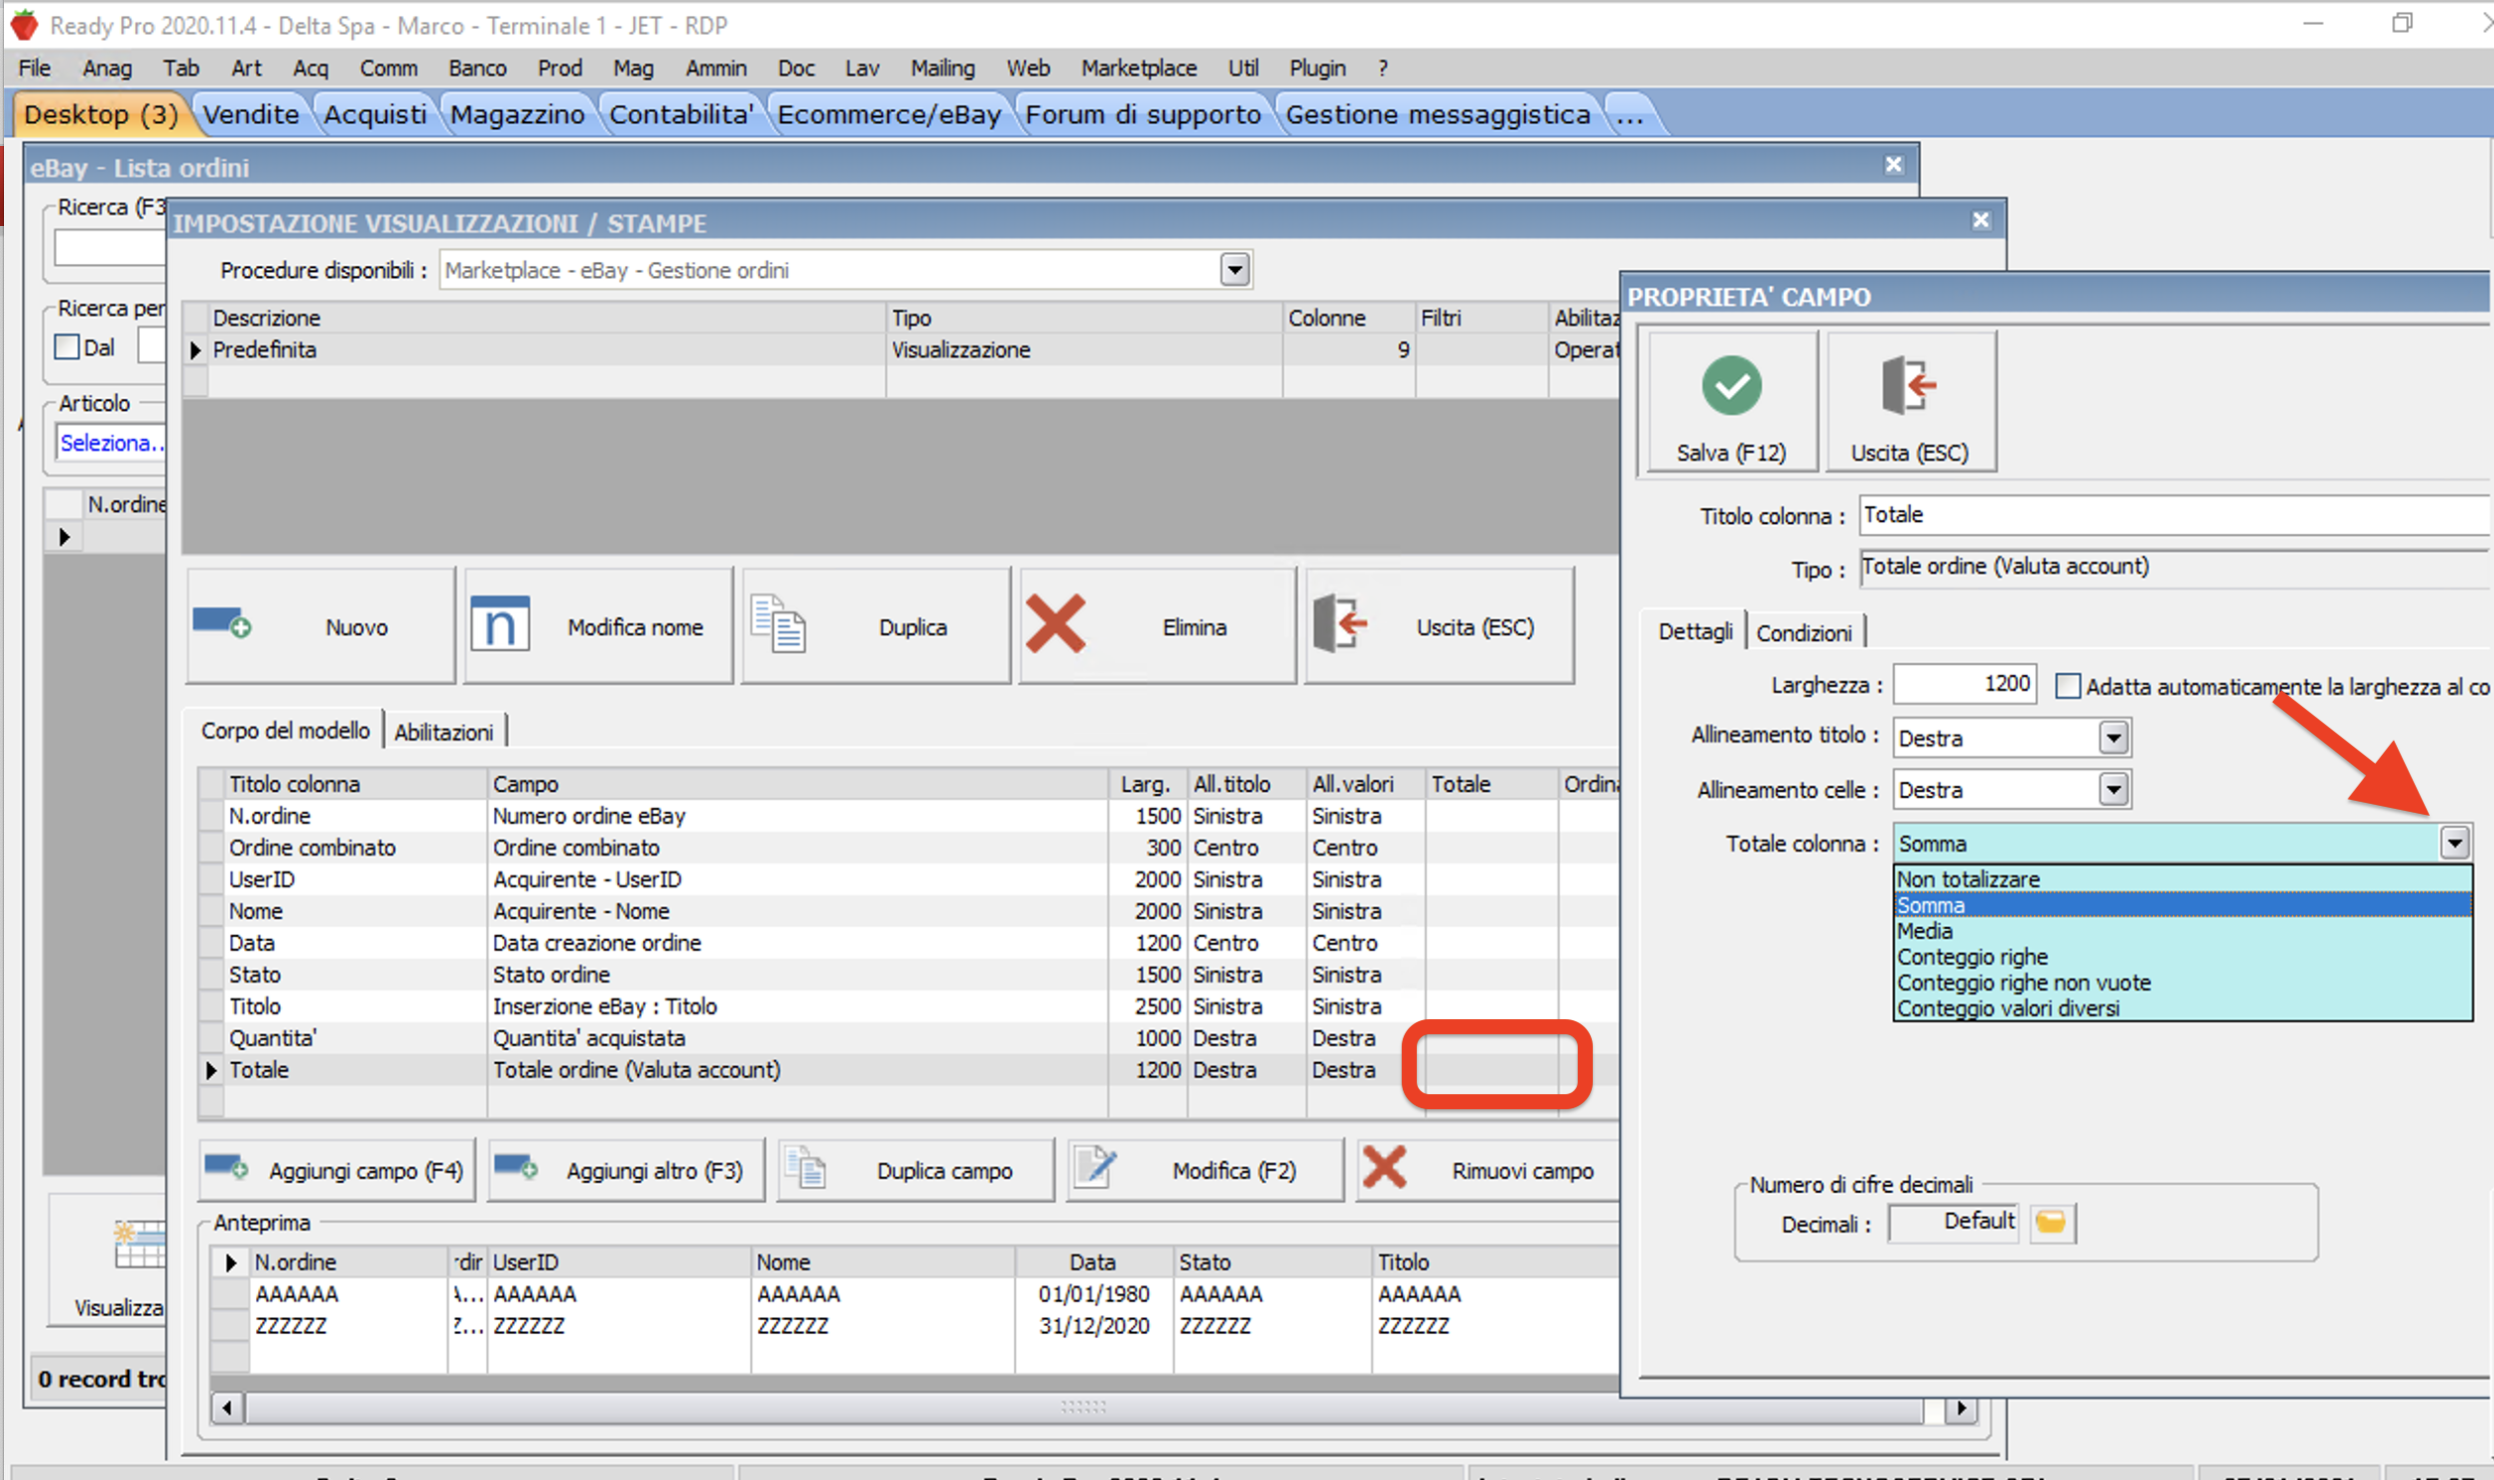Expand the Procedure disponibili combo box
This screenshot has width=2494, height=1480.
tap(1235, 270)
